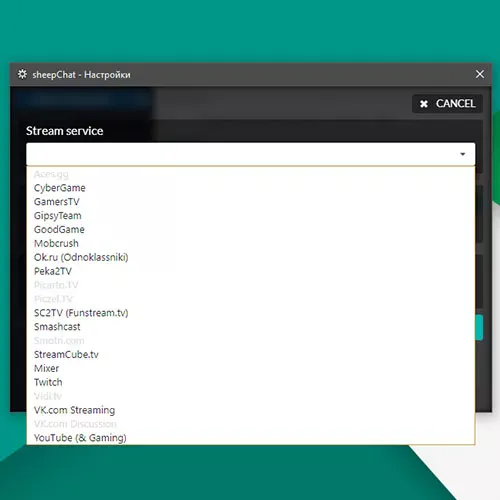This screenshot has width=500, height=500.
Task: Choose GipsyTeam in the dropdown
Action: pos(251,216)
